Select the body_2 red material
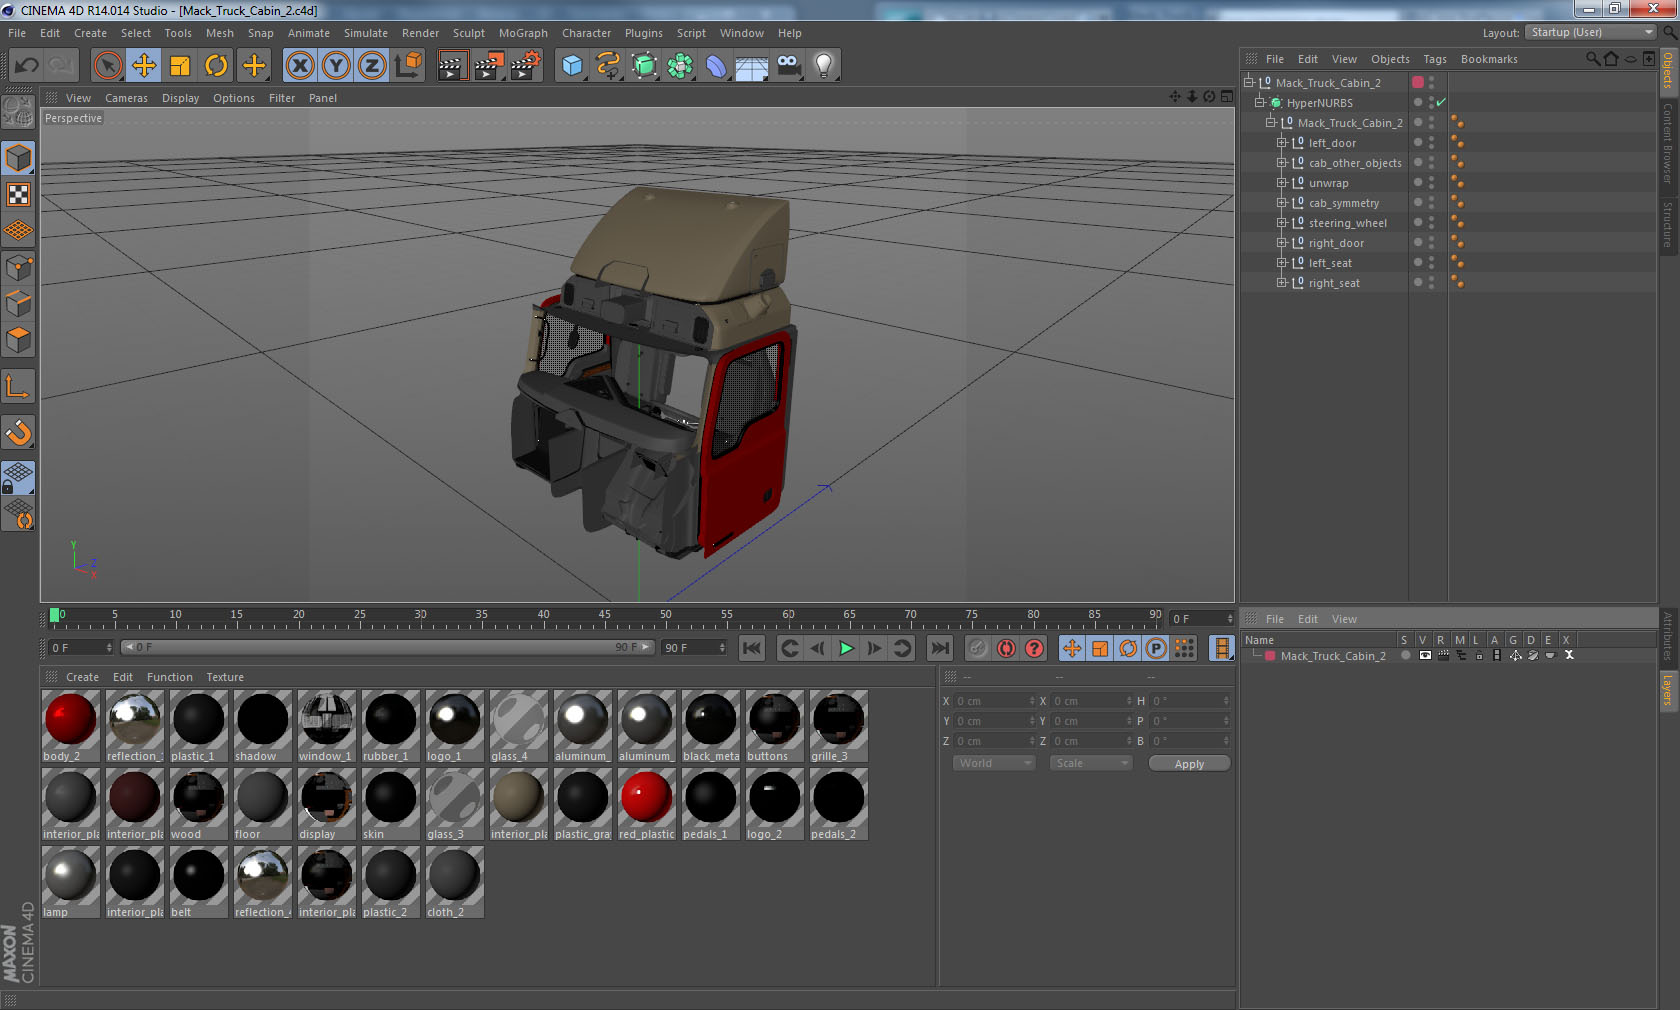 71,726
